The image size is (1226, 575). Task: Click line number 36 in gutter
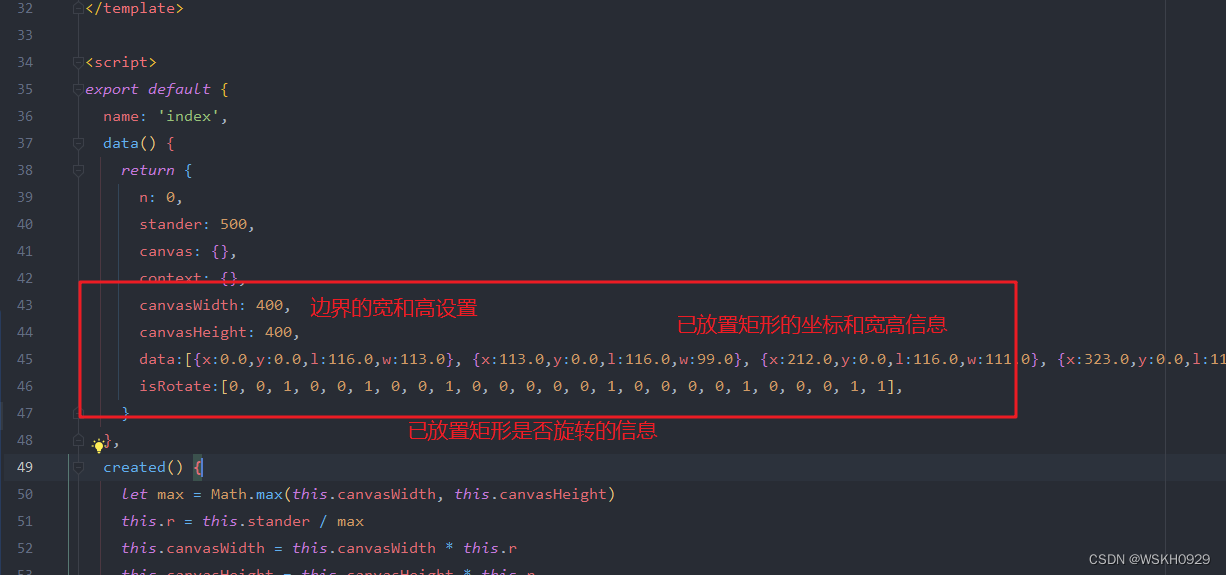pyautogui.click(x=24, y=116)
